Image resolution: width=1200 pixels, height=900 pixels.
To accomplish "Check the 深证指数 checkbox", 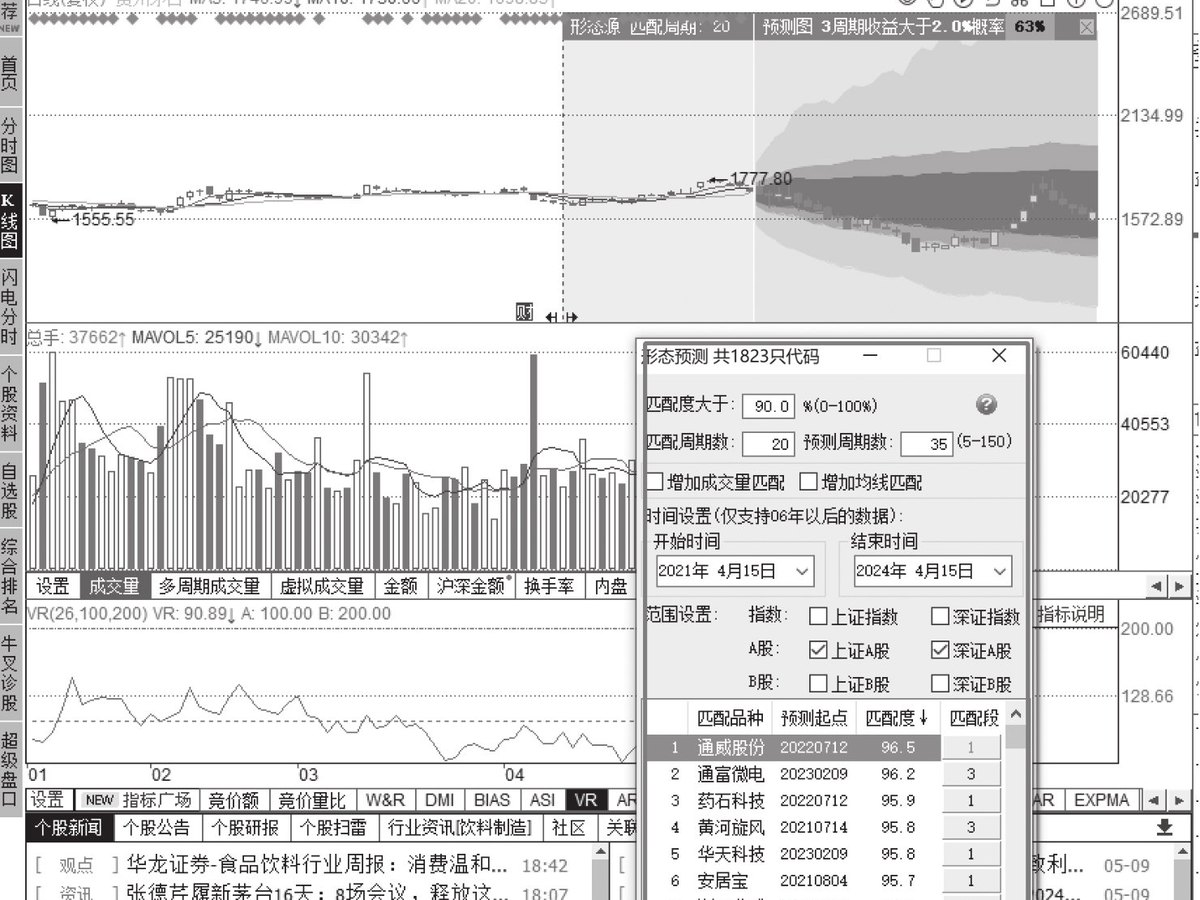I will click(940, 617).
